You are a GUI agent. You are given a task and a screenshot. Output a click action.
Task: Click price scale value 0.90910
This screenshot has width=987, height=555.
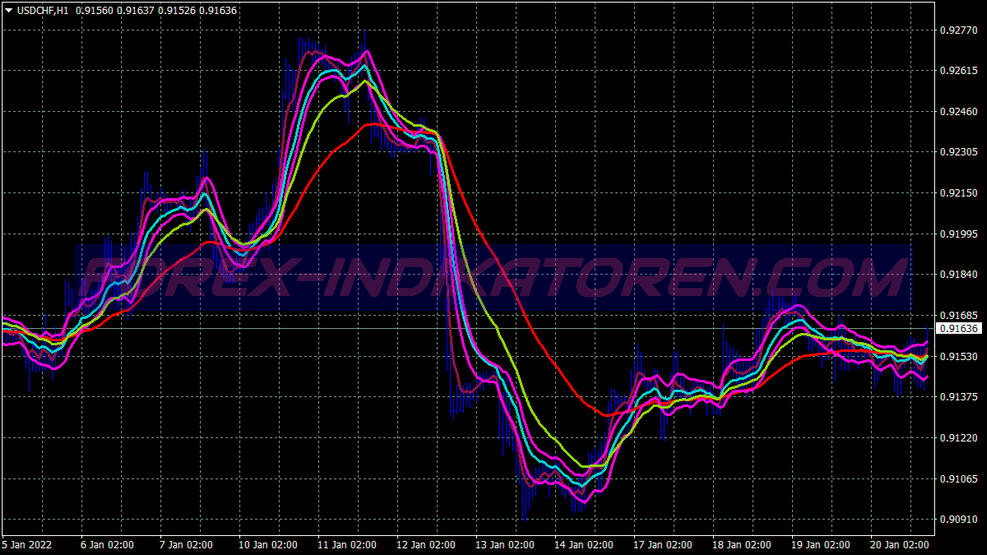point(959,520)
